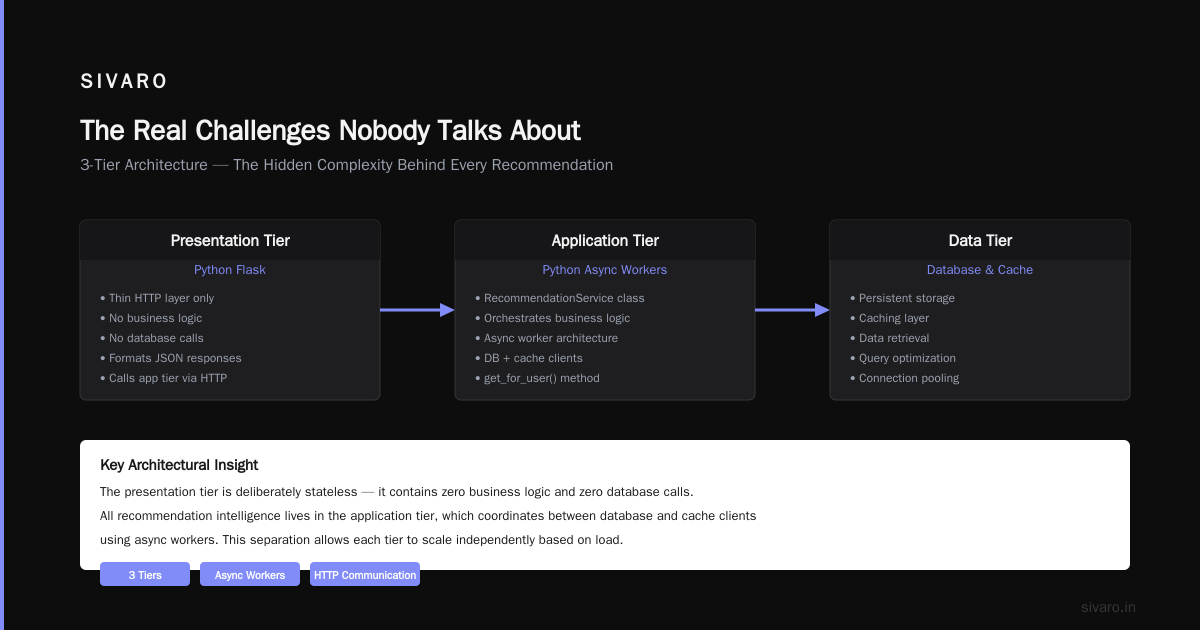
Task: Select the Query optimization bullet
Action: [902, 358]
